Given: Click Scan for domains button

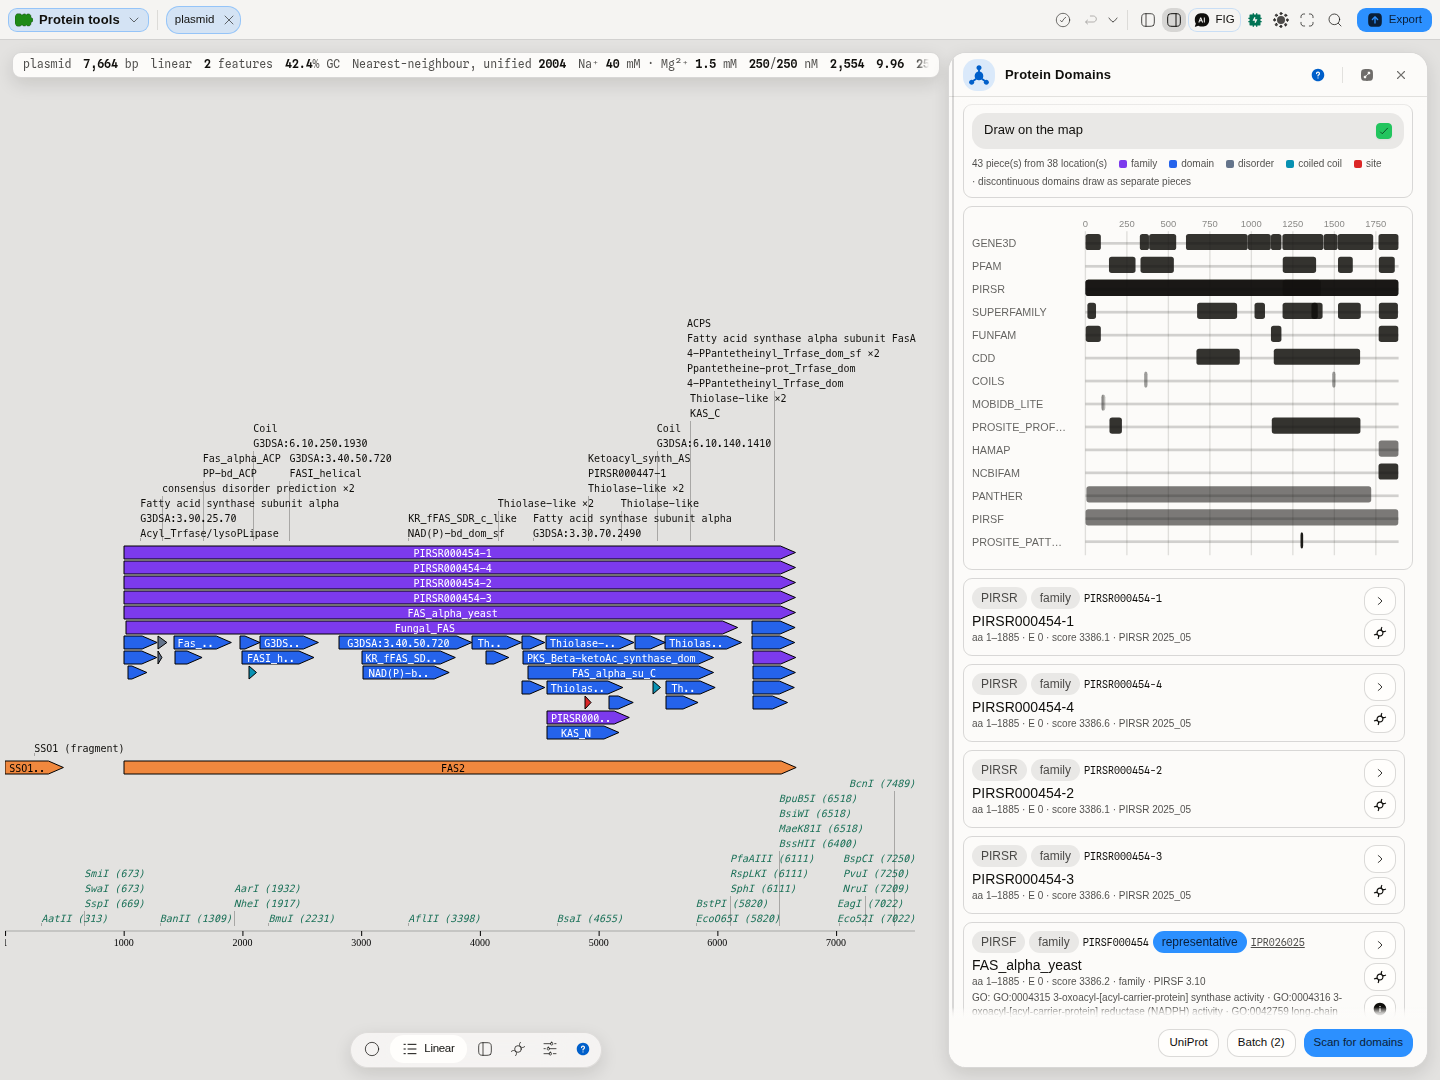Looking at the screenshot, I should [x=1358, y=1043].
